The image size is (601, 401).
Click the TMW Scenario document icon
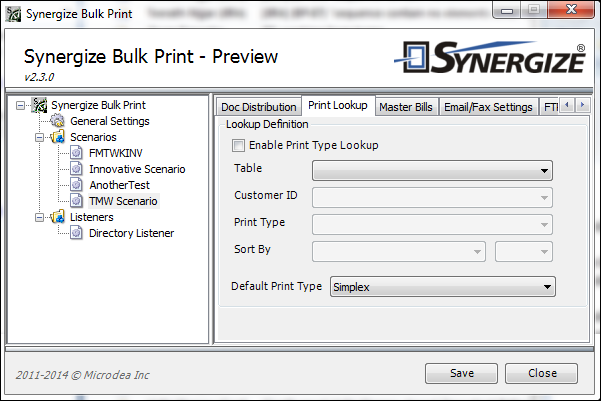[x=76, y=201]
